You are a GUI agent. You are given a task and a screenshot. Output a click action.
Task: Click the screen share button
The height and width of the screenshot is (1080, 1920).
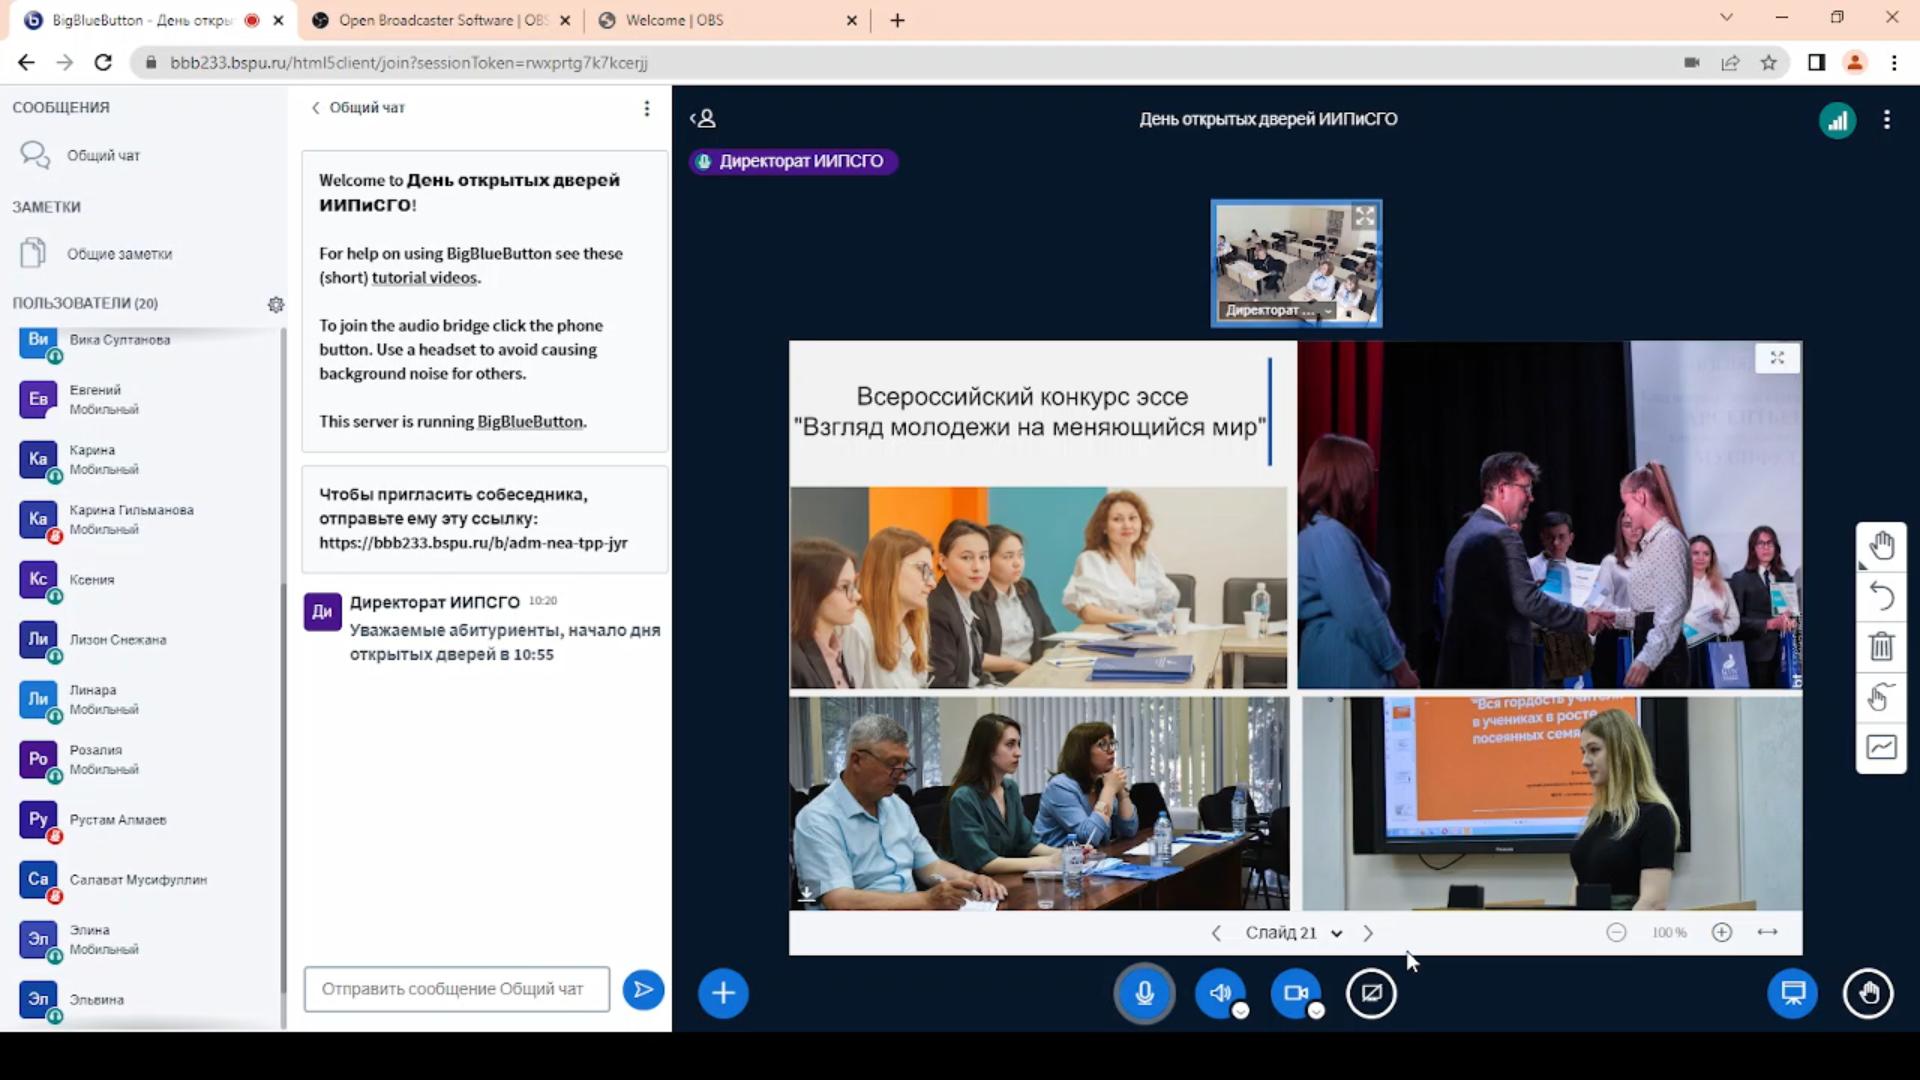(1371, 993)
